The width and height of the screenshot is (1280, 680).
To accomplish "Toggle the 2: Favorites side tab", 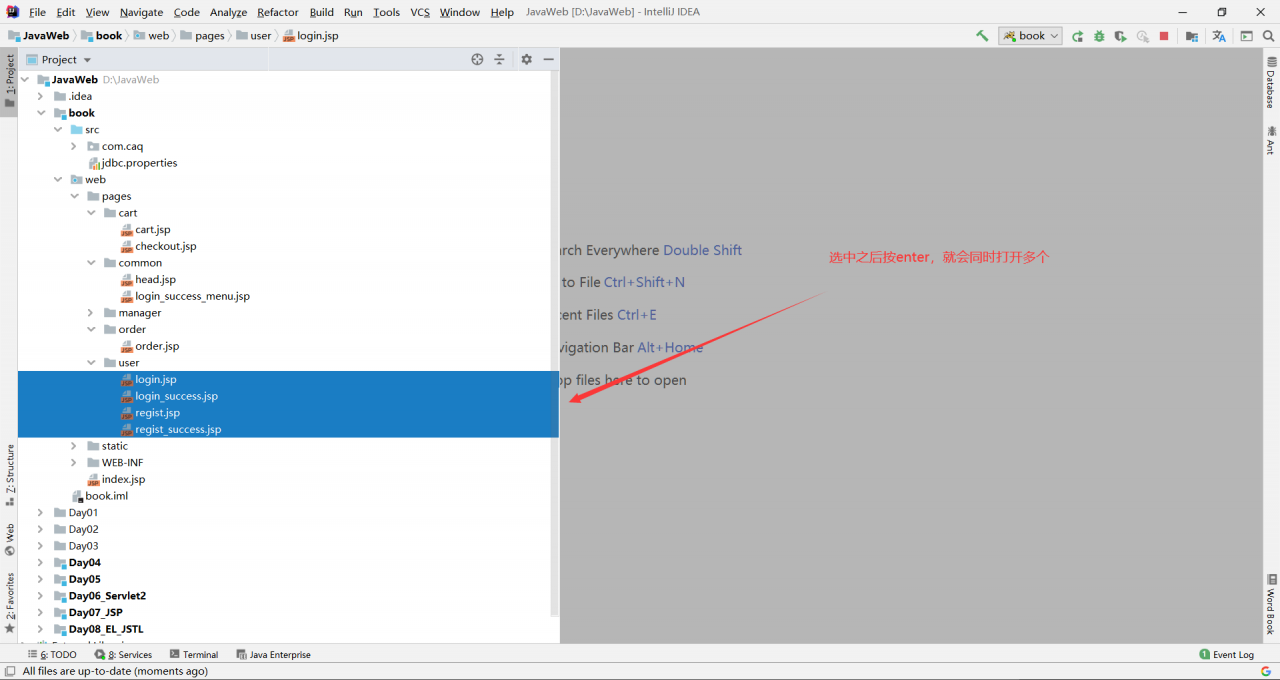I will [x=9, y=603].
